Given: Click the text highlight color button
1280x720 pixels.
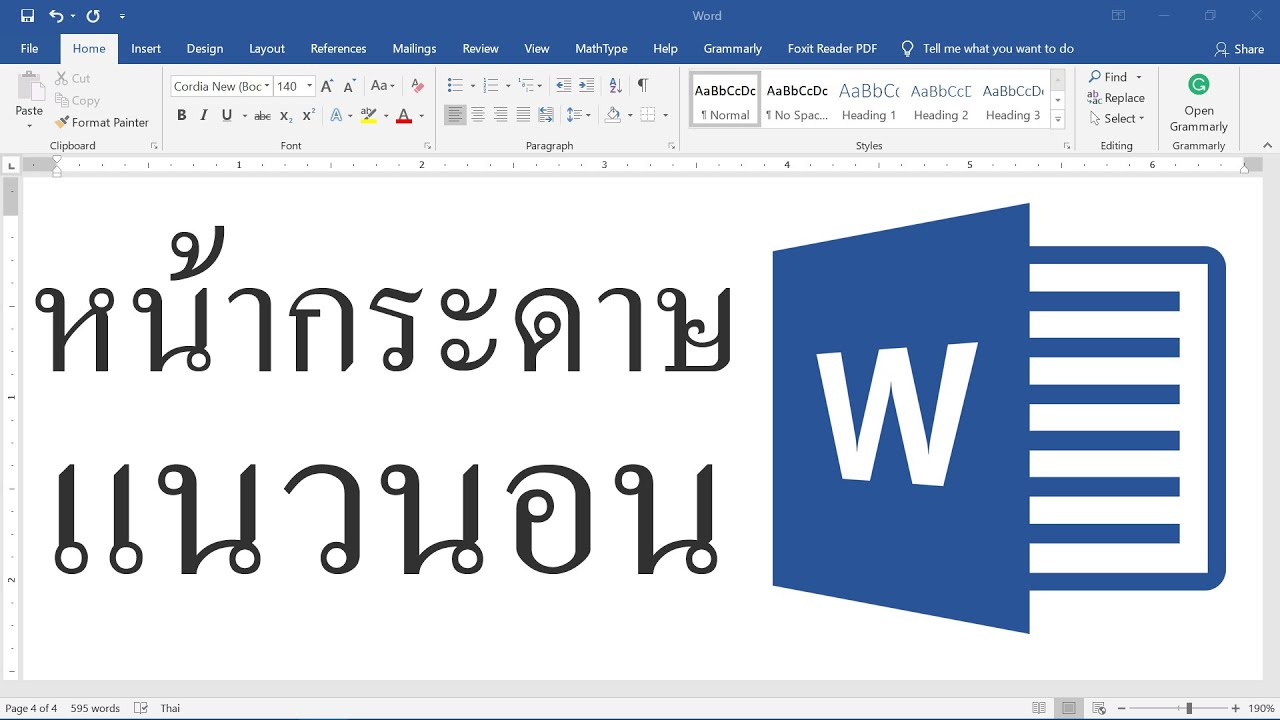Looking at the screenshot, I should coord(368,116).
